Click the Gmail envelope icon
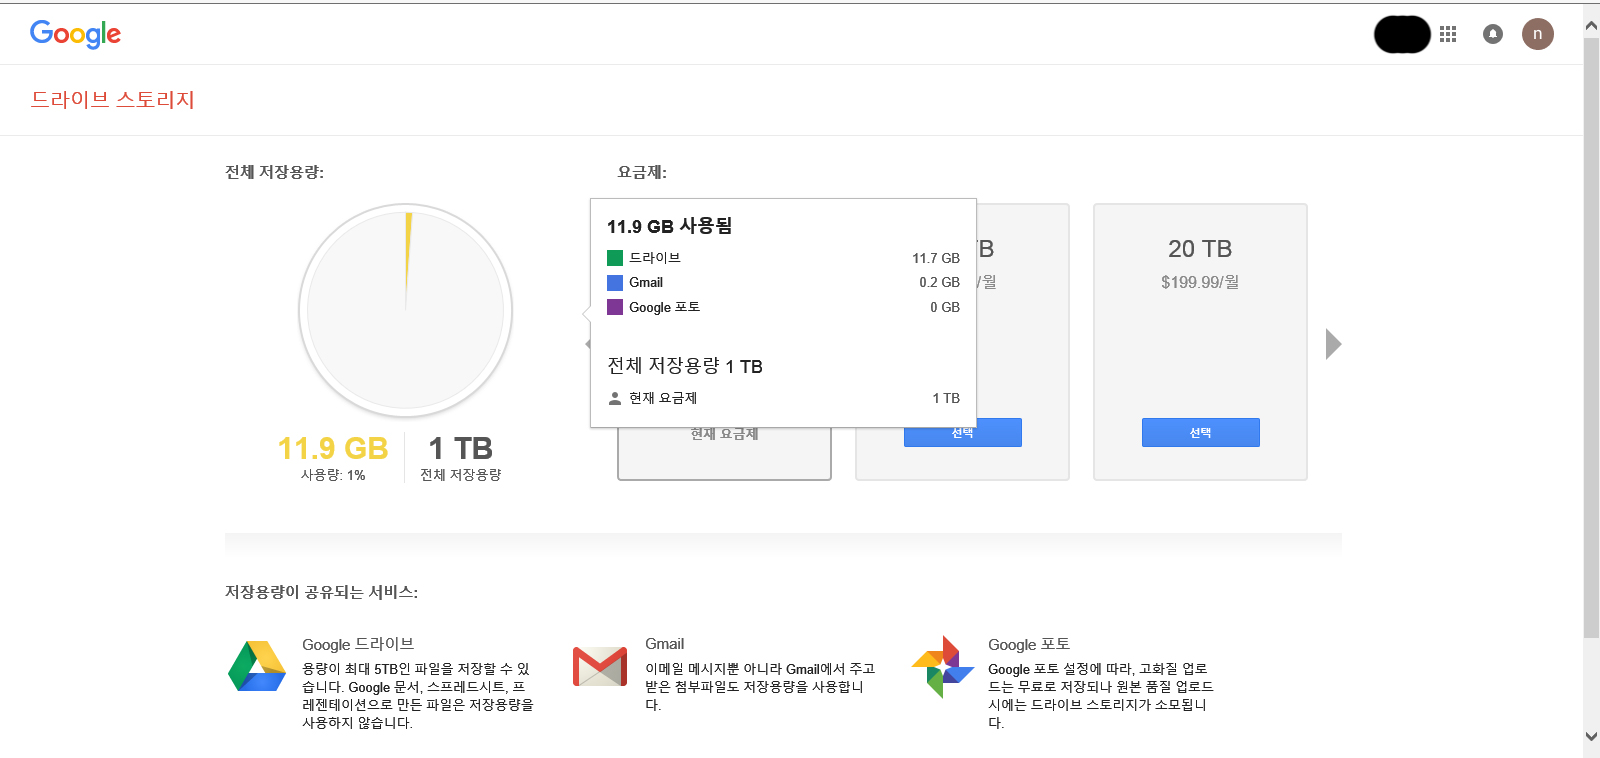 tap(600, 666)
